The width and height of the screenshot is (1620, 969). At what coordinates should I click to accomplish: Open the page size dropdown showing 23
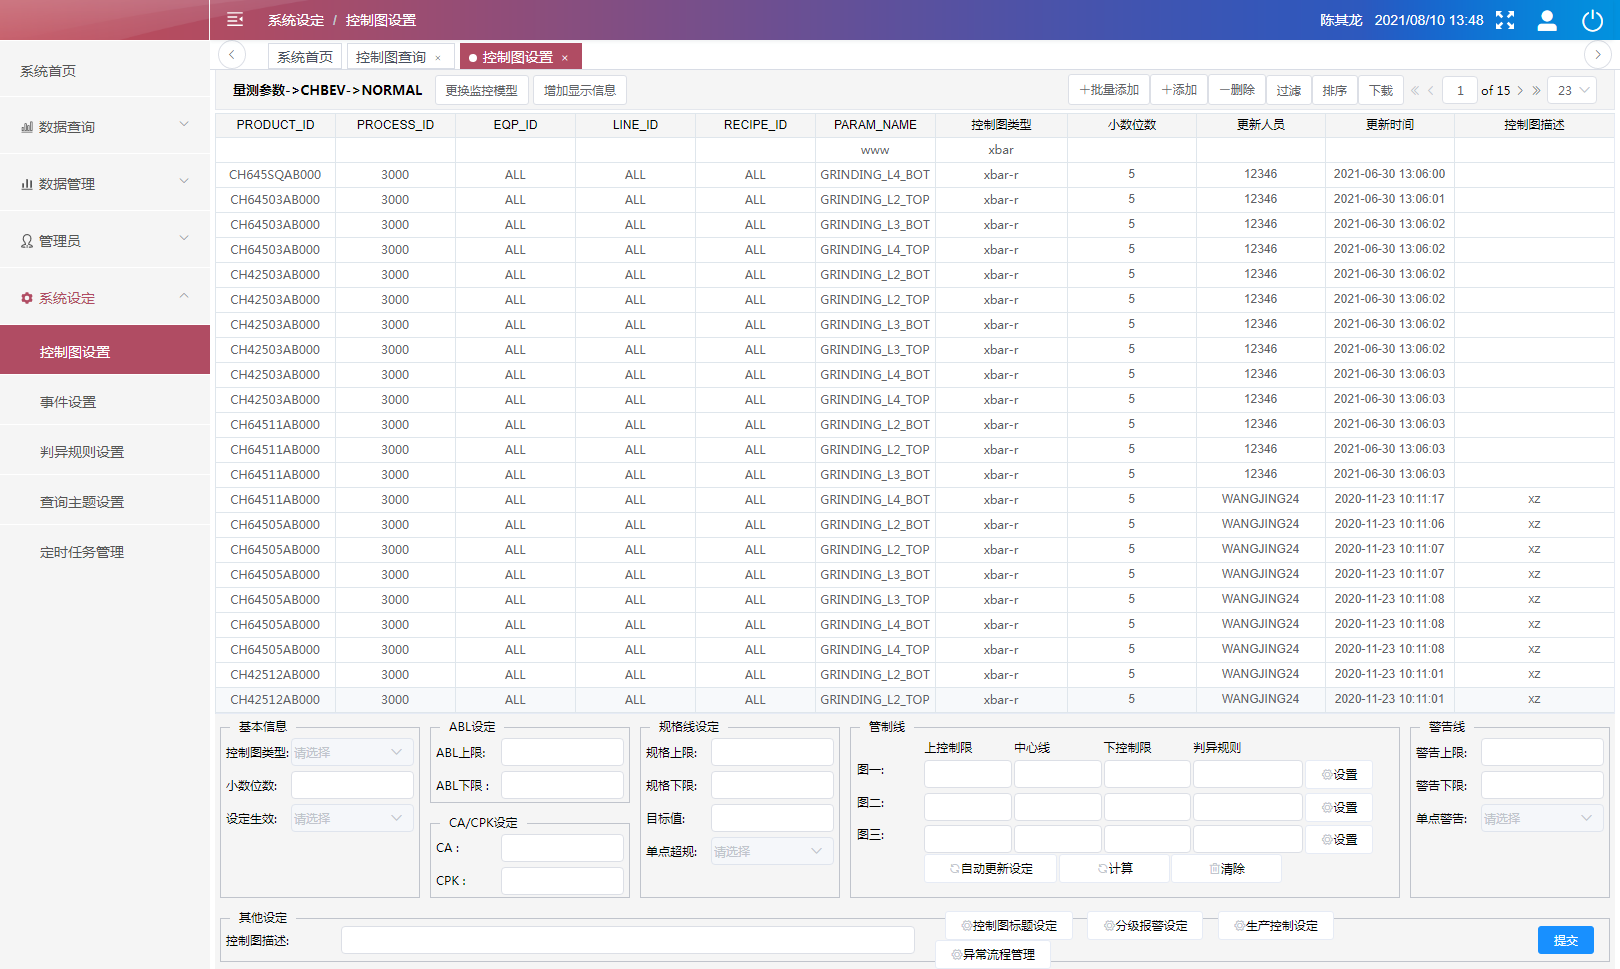tap(1572, 91)
